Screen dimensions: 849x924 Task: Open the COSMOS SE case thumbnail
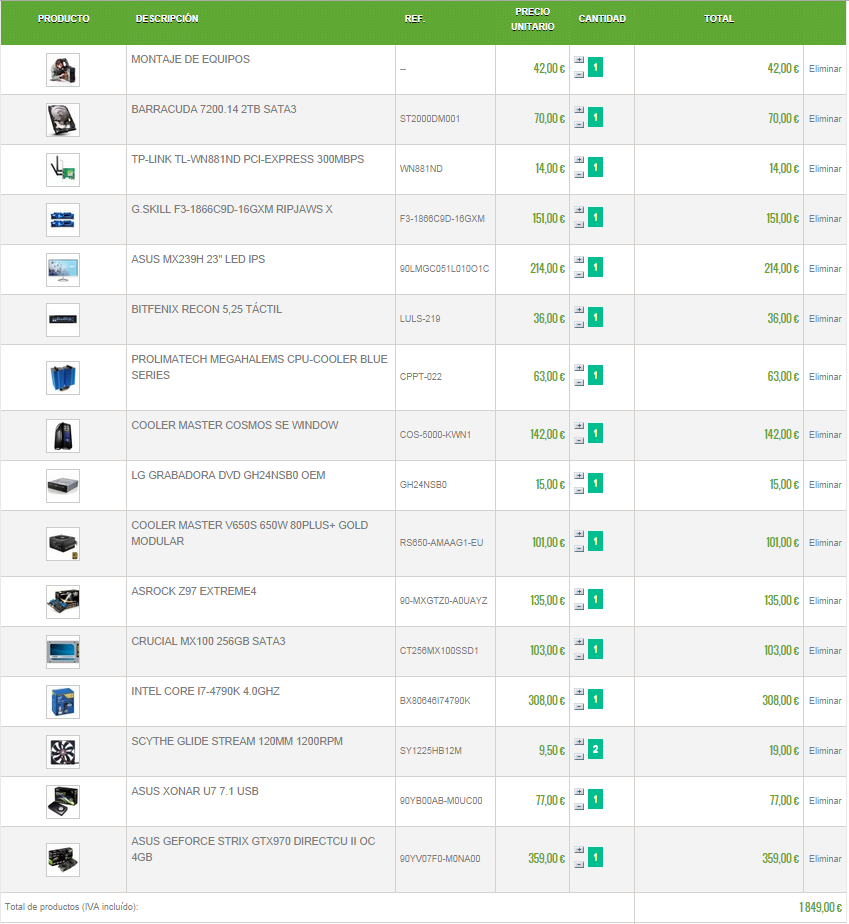point(63,436)
